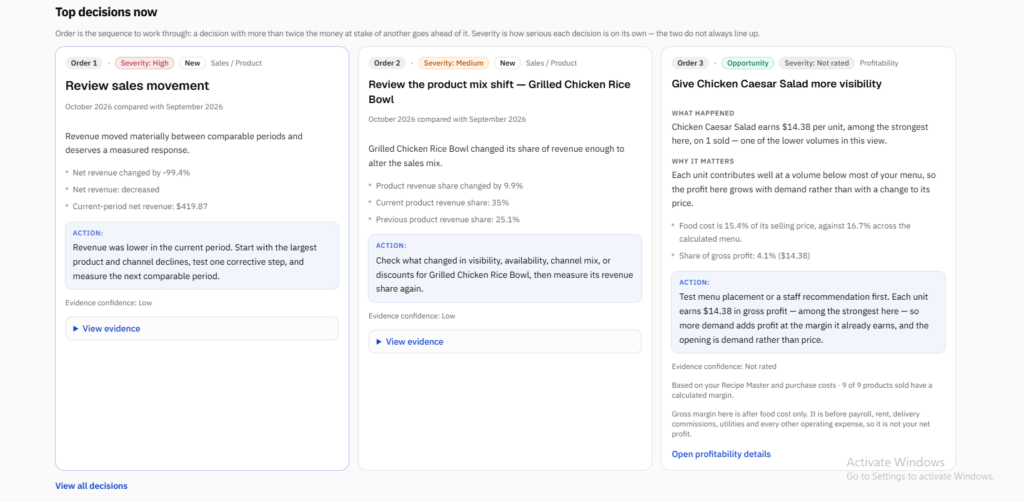Screen dimensions: 1024x502
Task: Click the Profitability category label
Action: 878,63
